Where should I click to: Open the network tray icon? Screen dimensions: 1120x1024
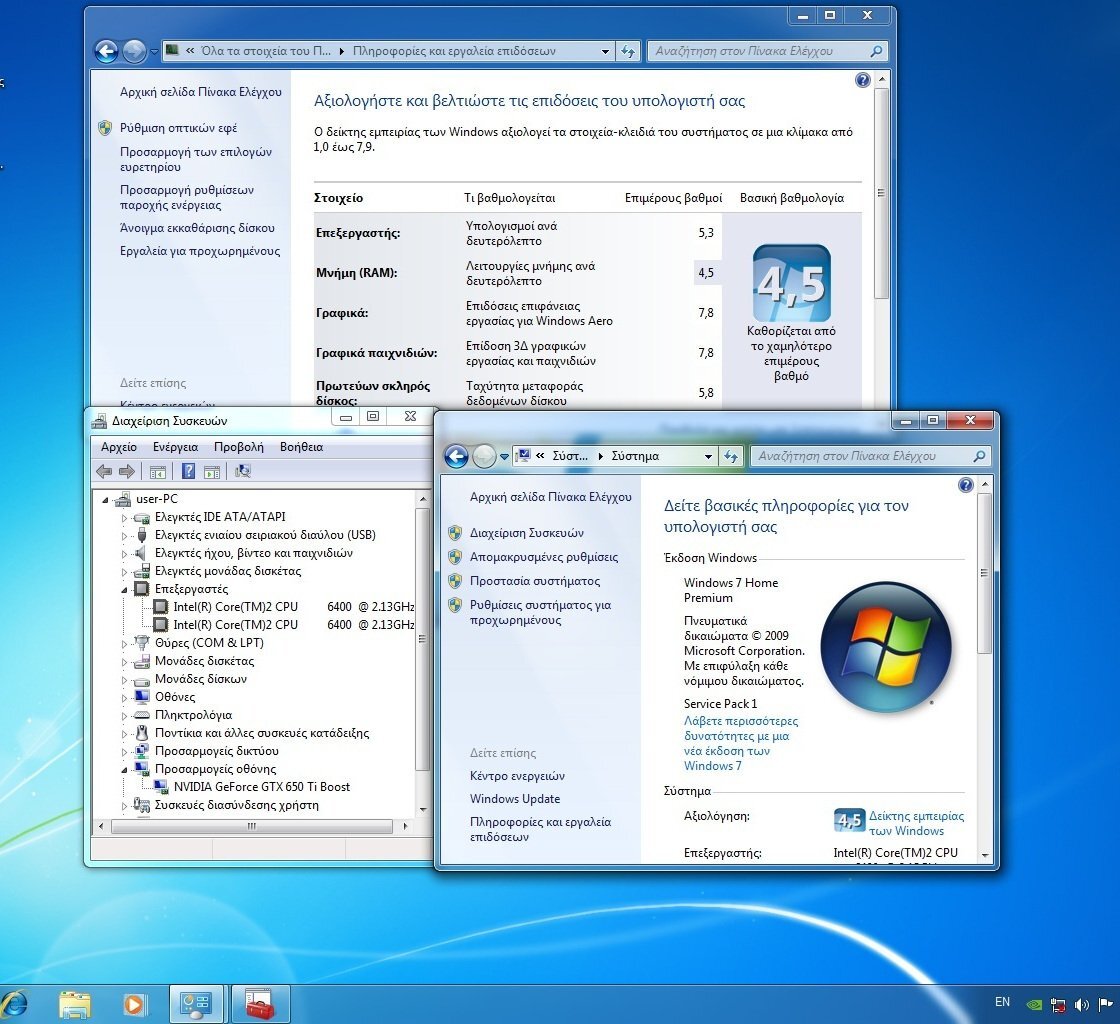pyautogui.click(x=1058, y=1005)
